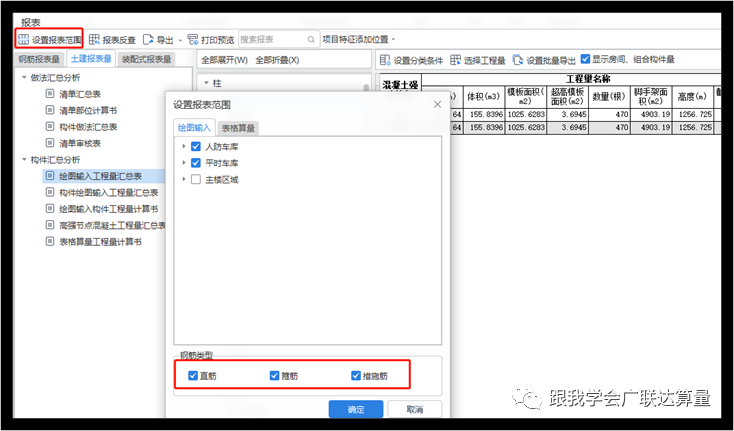Click the report icon beside 绘图输入构件工程量计算书
734x431 pixels.
click(x=50, y=208)
